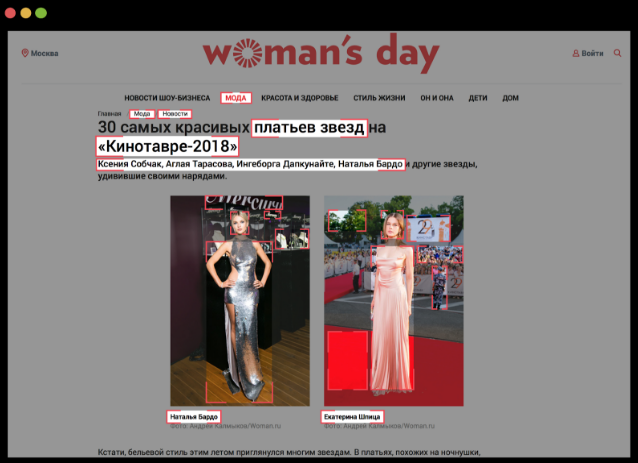Choose ОН И ОНА in navigation

point(437,98)
